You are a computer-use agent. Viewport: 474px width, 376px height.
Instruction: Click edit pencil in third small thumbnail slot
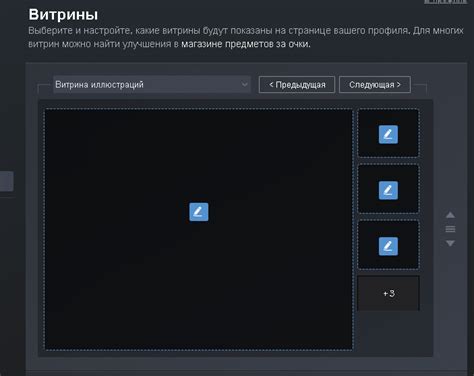click(x=388, y=246)
